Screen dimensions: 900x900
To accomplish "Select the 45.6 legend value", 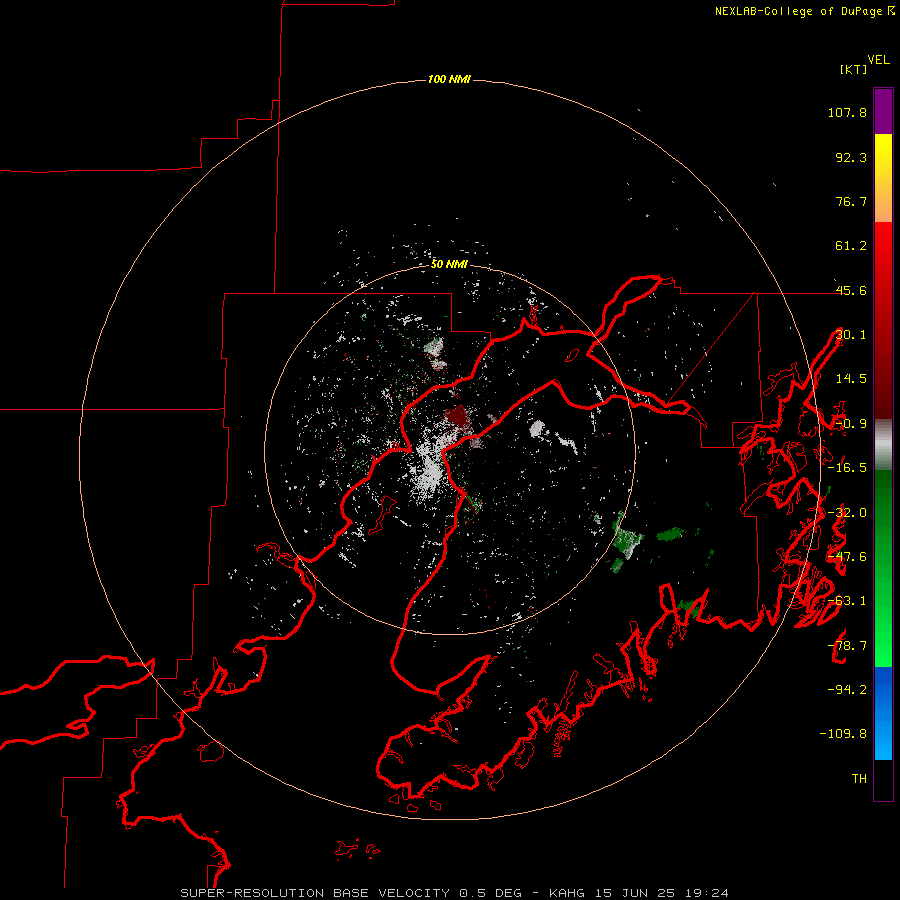I will tap(851, 290).
